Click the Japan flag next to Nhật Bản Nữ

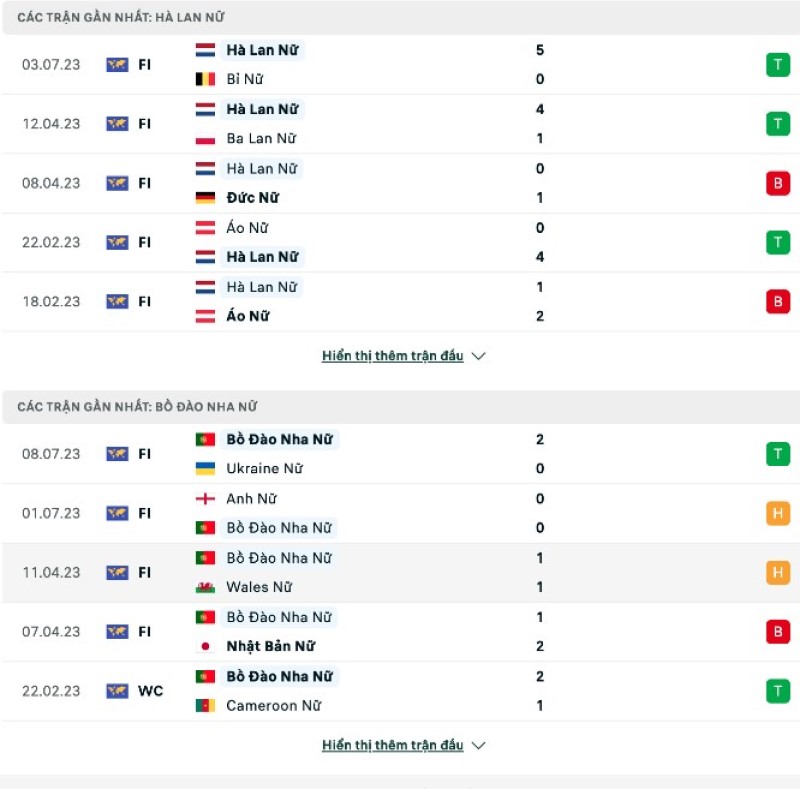click(x=205, y=647)
